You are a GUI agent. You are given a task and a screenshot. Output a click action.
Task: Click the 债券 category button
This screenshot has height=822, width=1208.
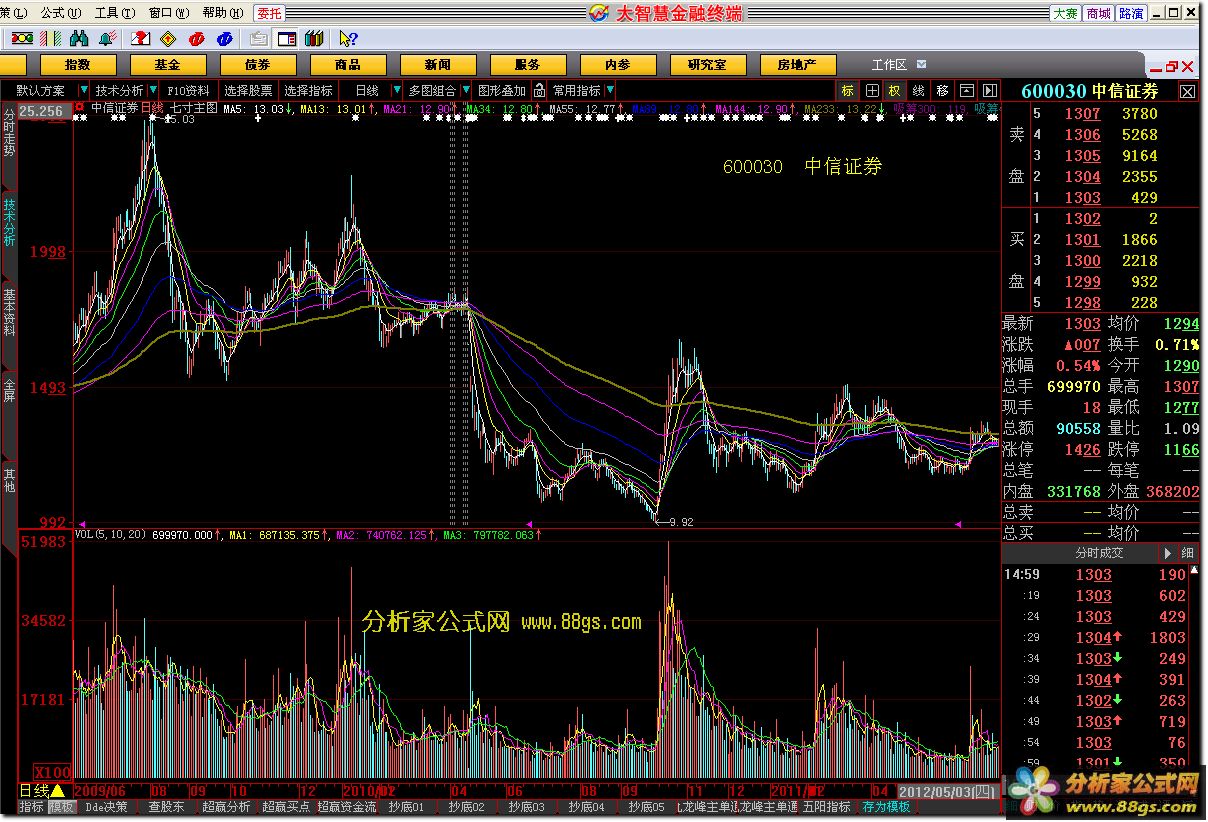click(x=257, y=65)
